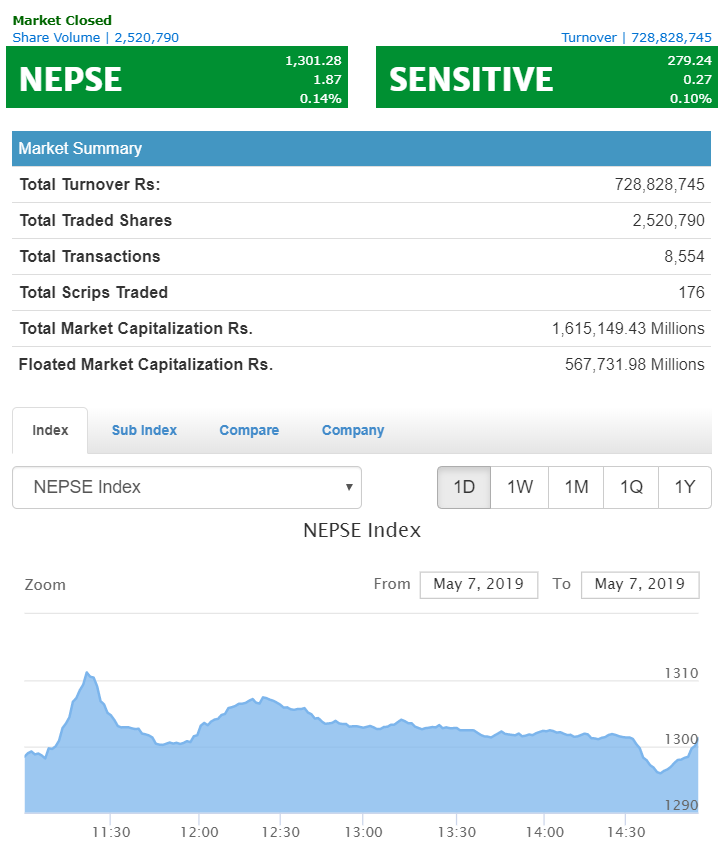Select the Total Turnover Rs: label
Screen dimensions: 725x846
click(x=90, y=185)
